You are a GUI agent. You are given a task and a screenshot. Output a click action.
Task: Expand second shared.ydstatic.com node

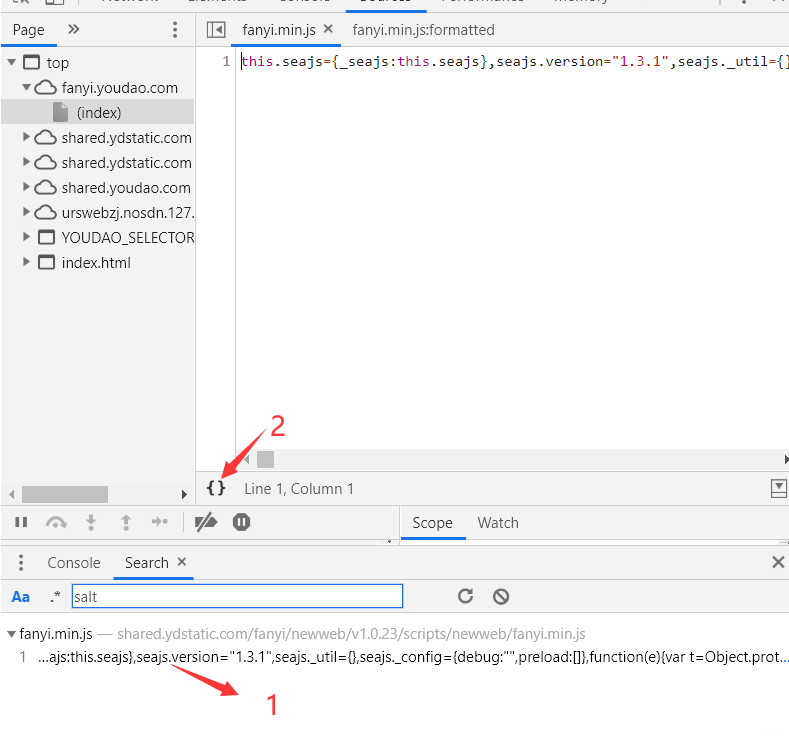26,162
